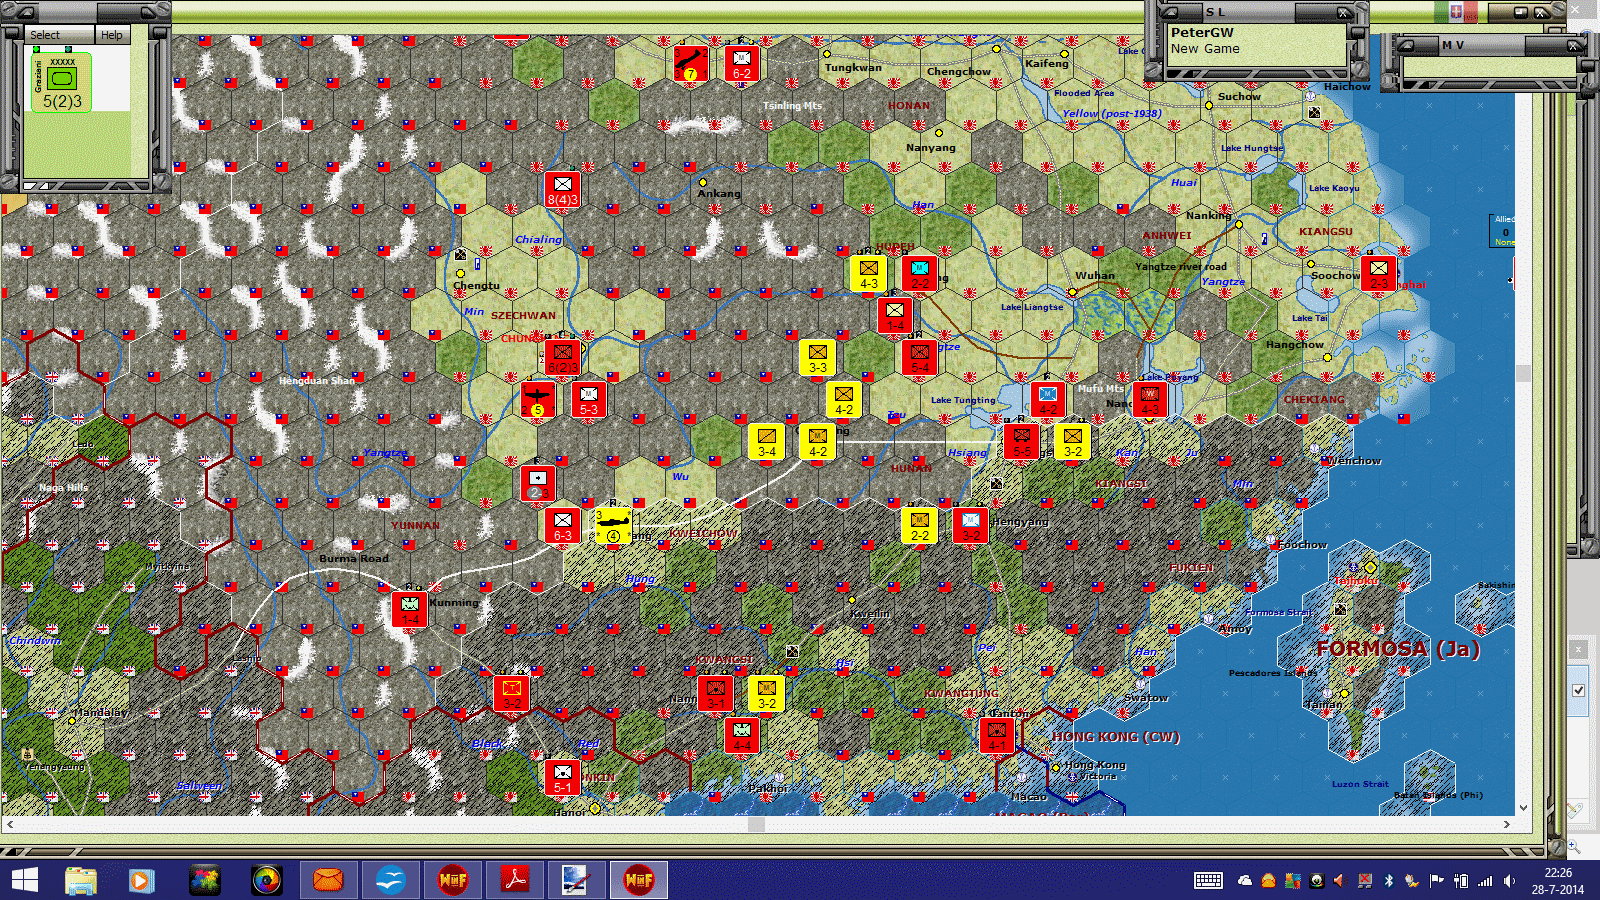Click the map's vertical scrollbar down arrow
The height and width of the screenshot is (900, 1600).
pos(1523,808)
